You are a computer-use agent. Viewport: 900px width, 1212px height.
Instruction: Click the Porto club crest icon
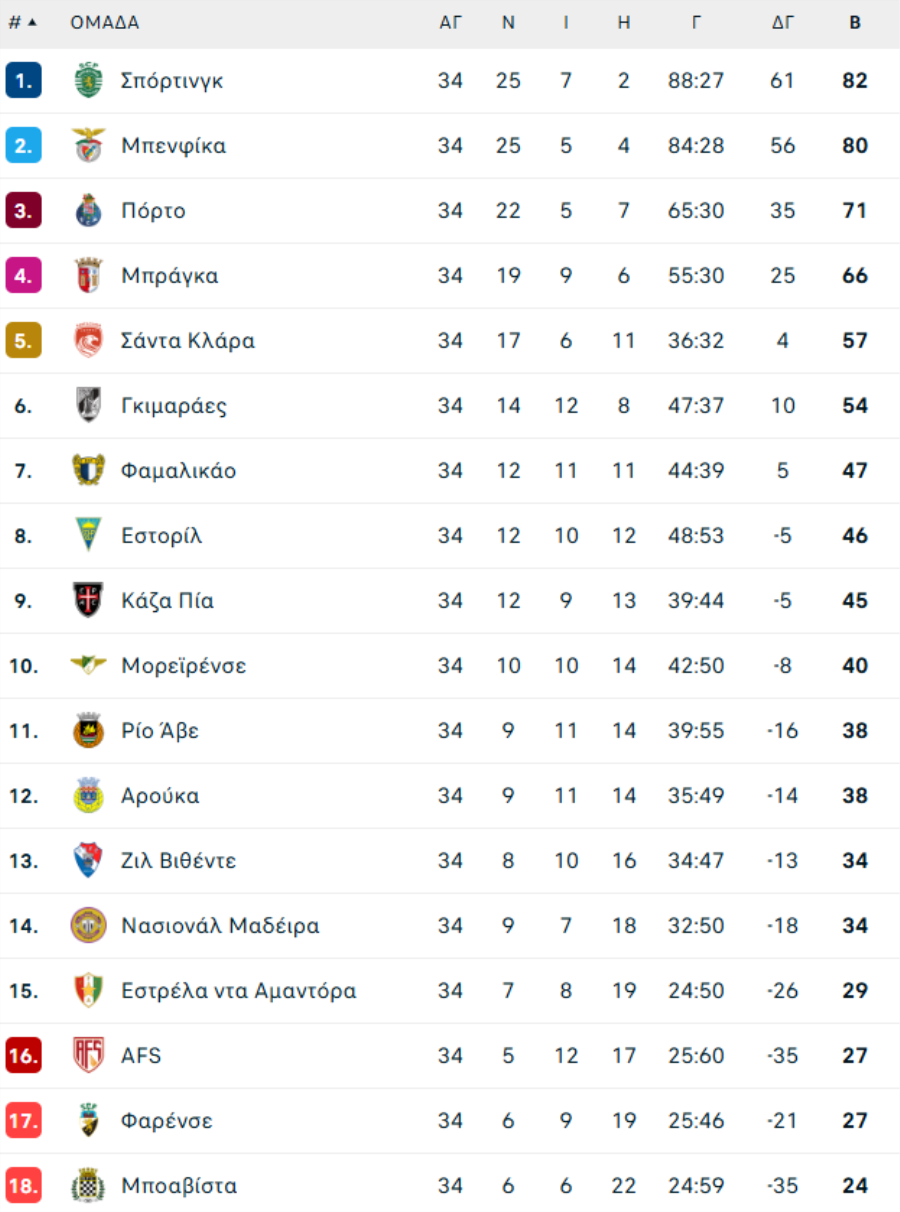tap(89, 211)
